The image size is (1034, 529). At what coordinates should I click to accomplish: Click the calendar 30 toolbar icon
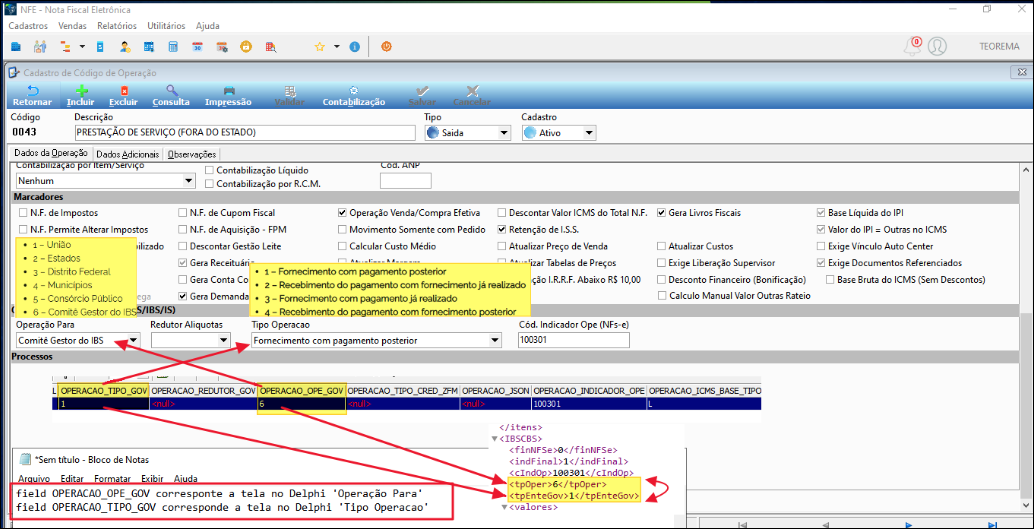197,47
